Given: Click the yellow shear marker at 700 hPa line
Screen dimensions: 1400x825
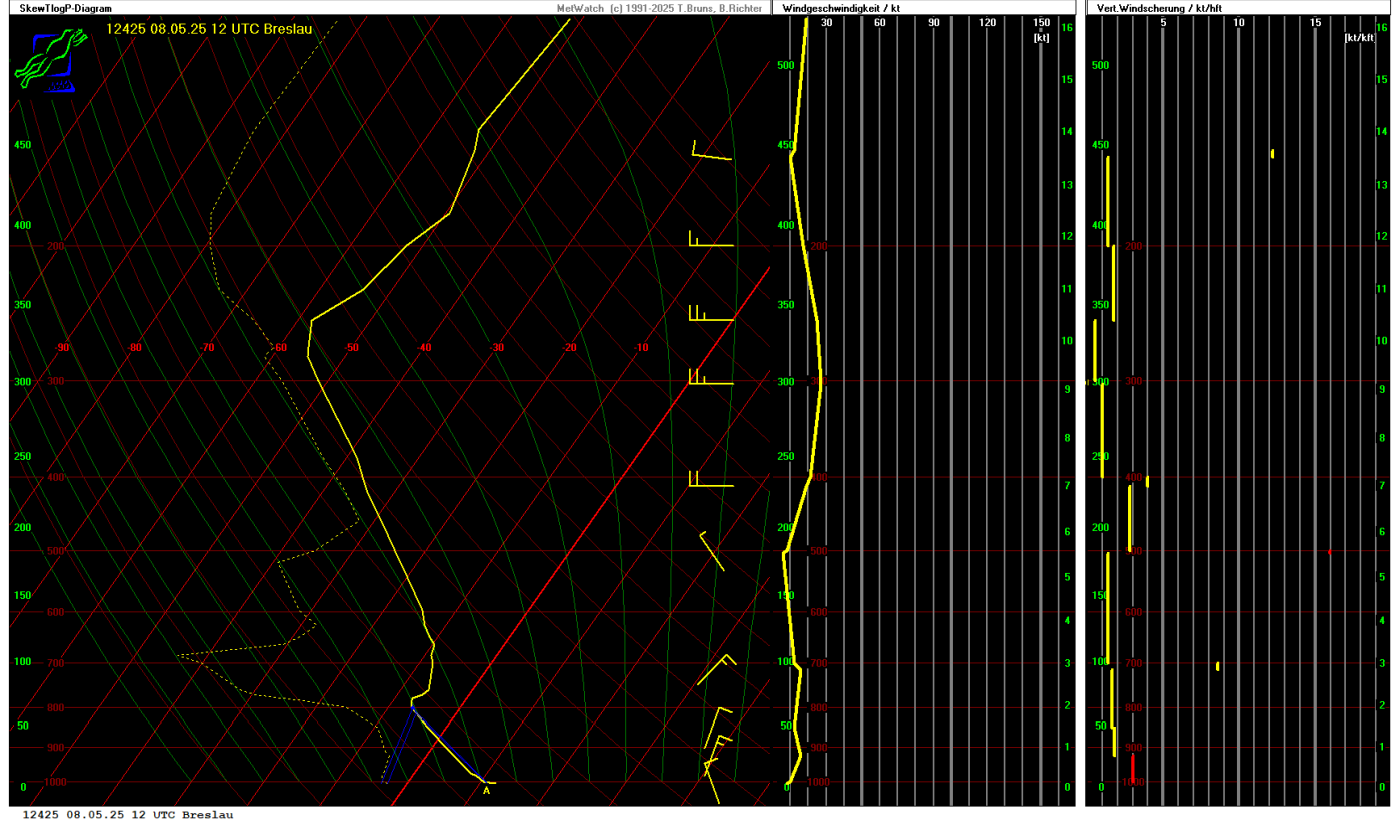Looking at the screenshot, I should [x=1217, y=666].
